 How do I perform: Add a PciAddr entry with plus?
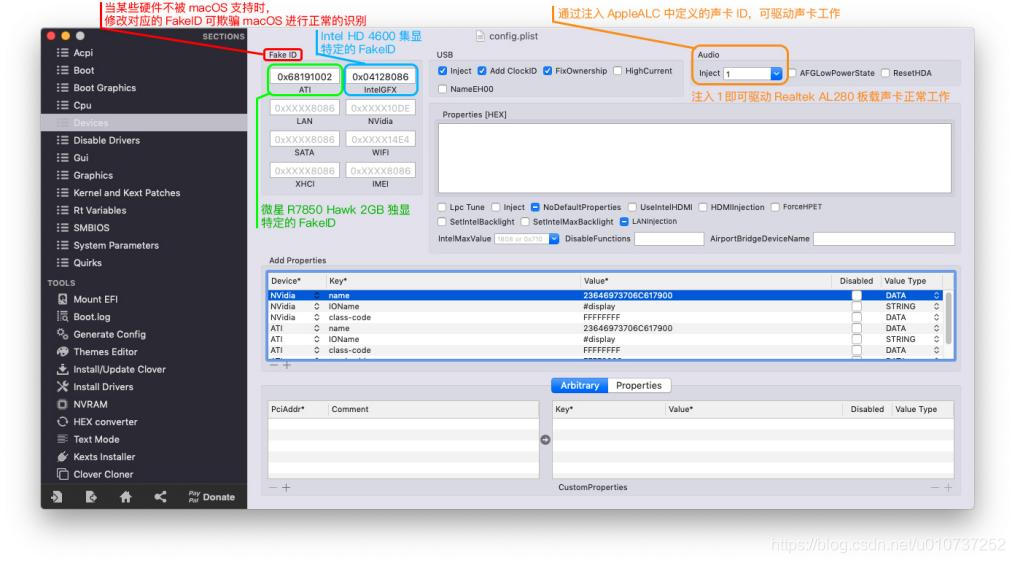point(286,487)
